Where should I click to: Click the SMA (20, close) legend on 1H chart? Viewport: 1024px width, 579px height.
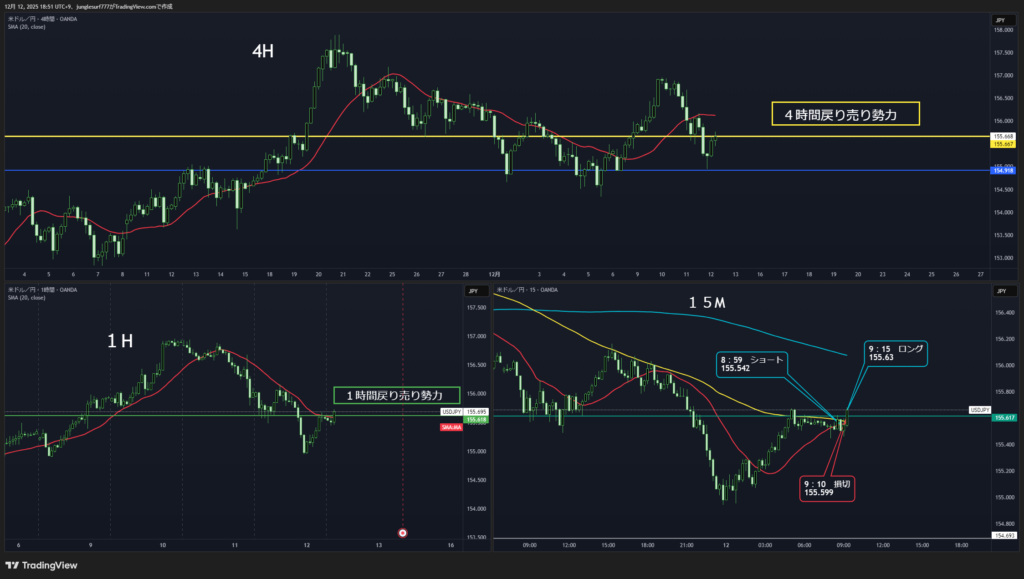point(27,298)
